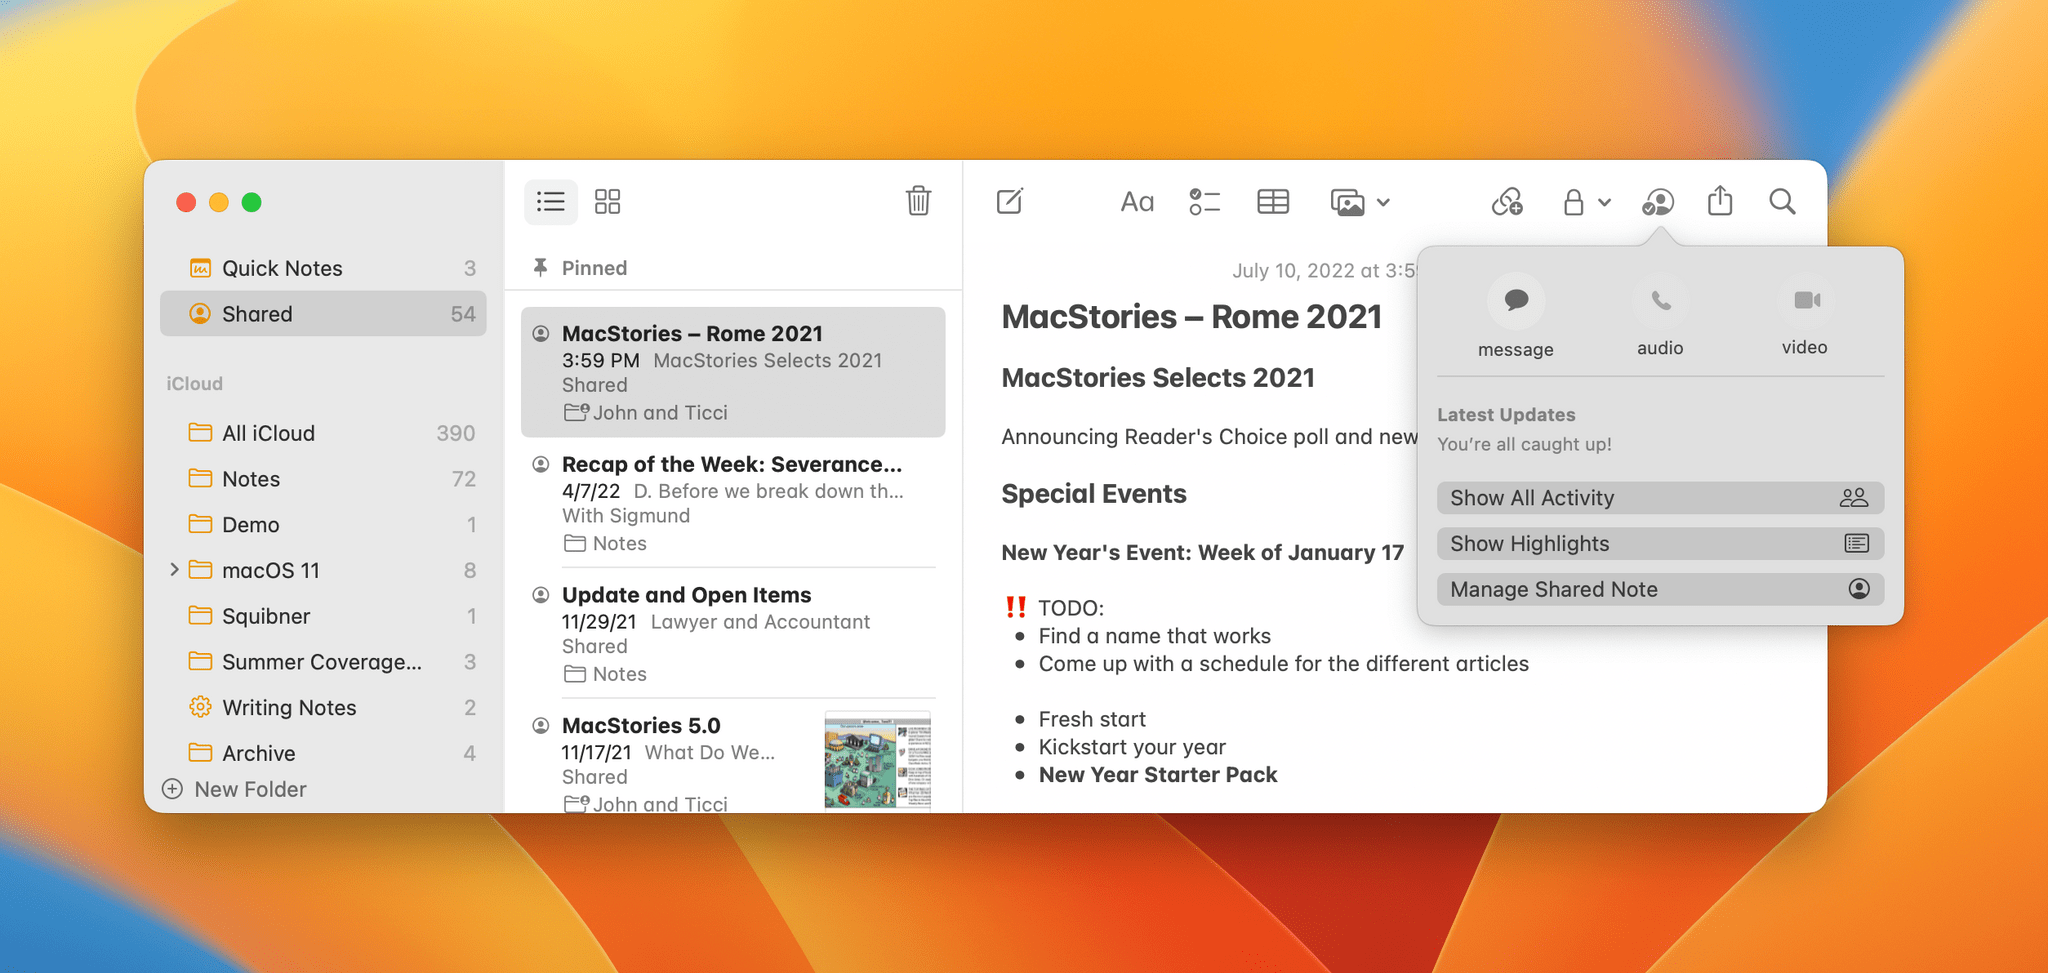
Task: Open the Aa text format options
Action: pos(1137,202)
